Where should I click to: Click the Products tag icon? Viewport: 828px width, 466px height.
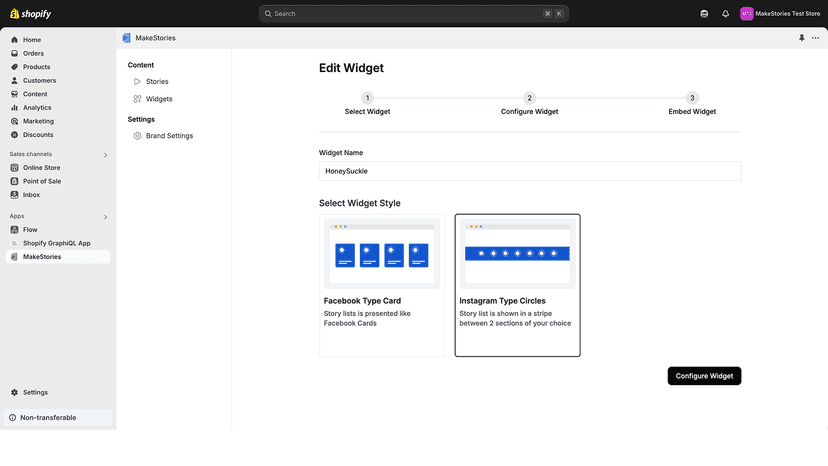14,67
